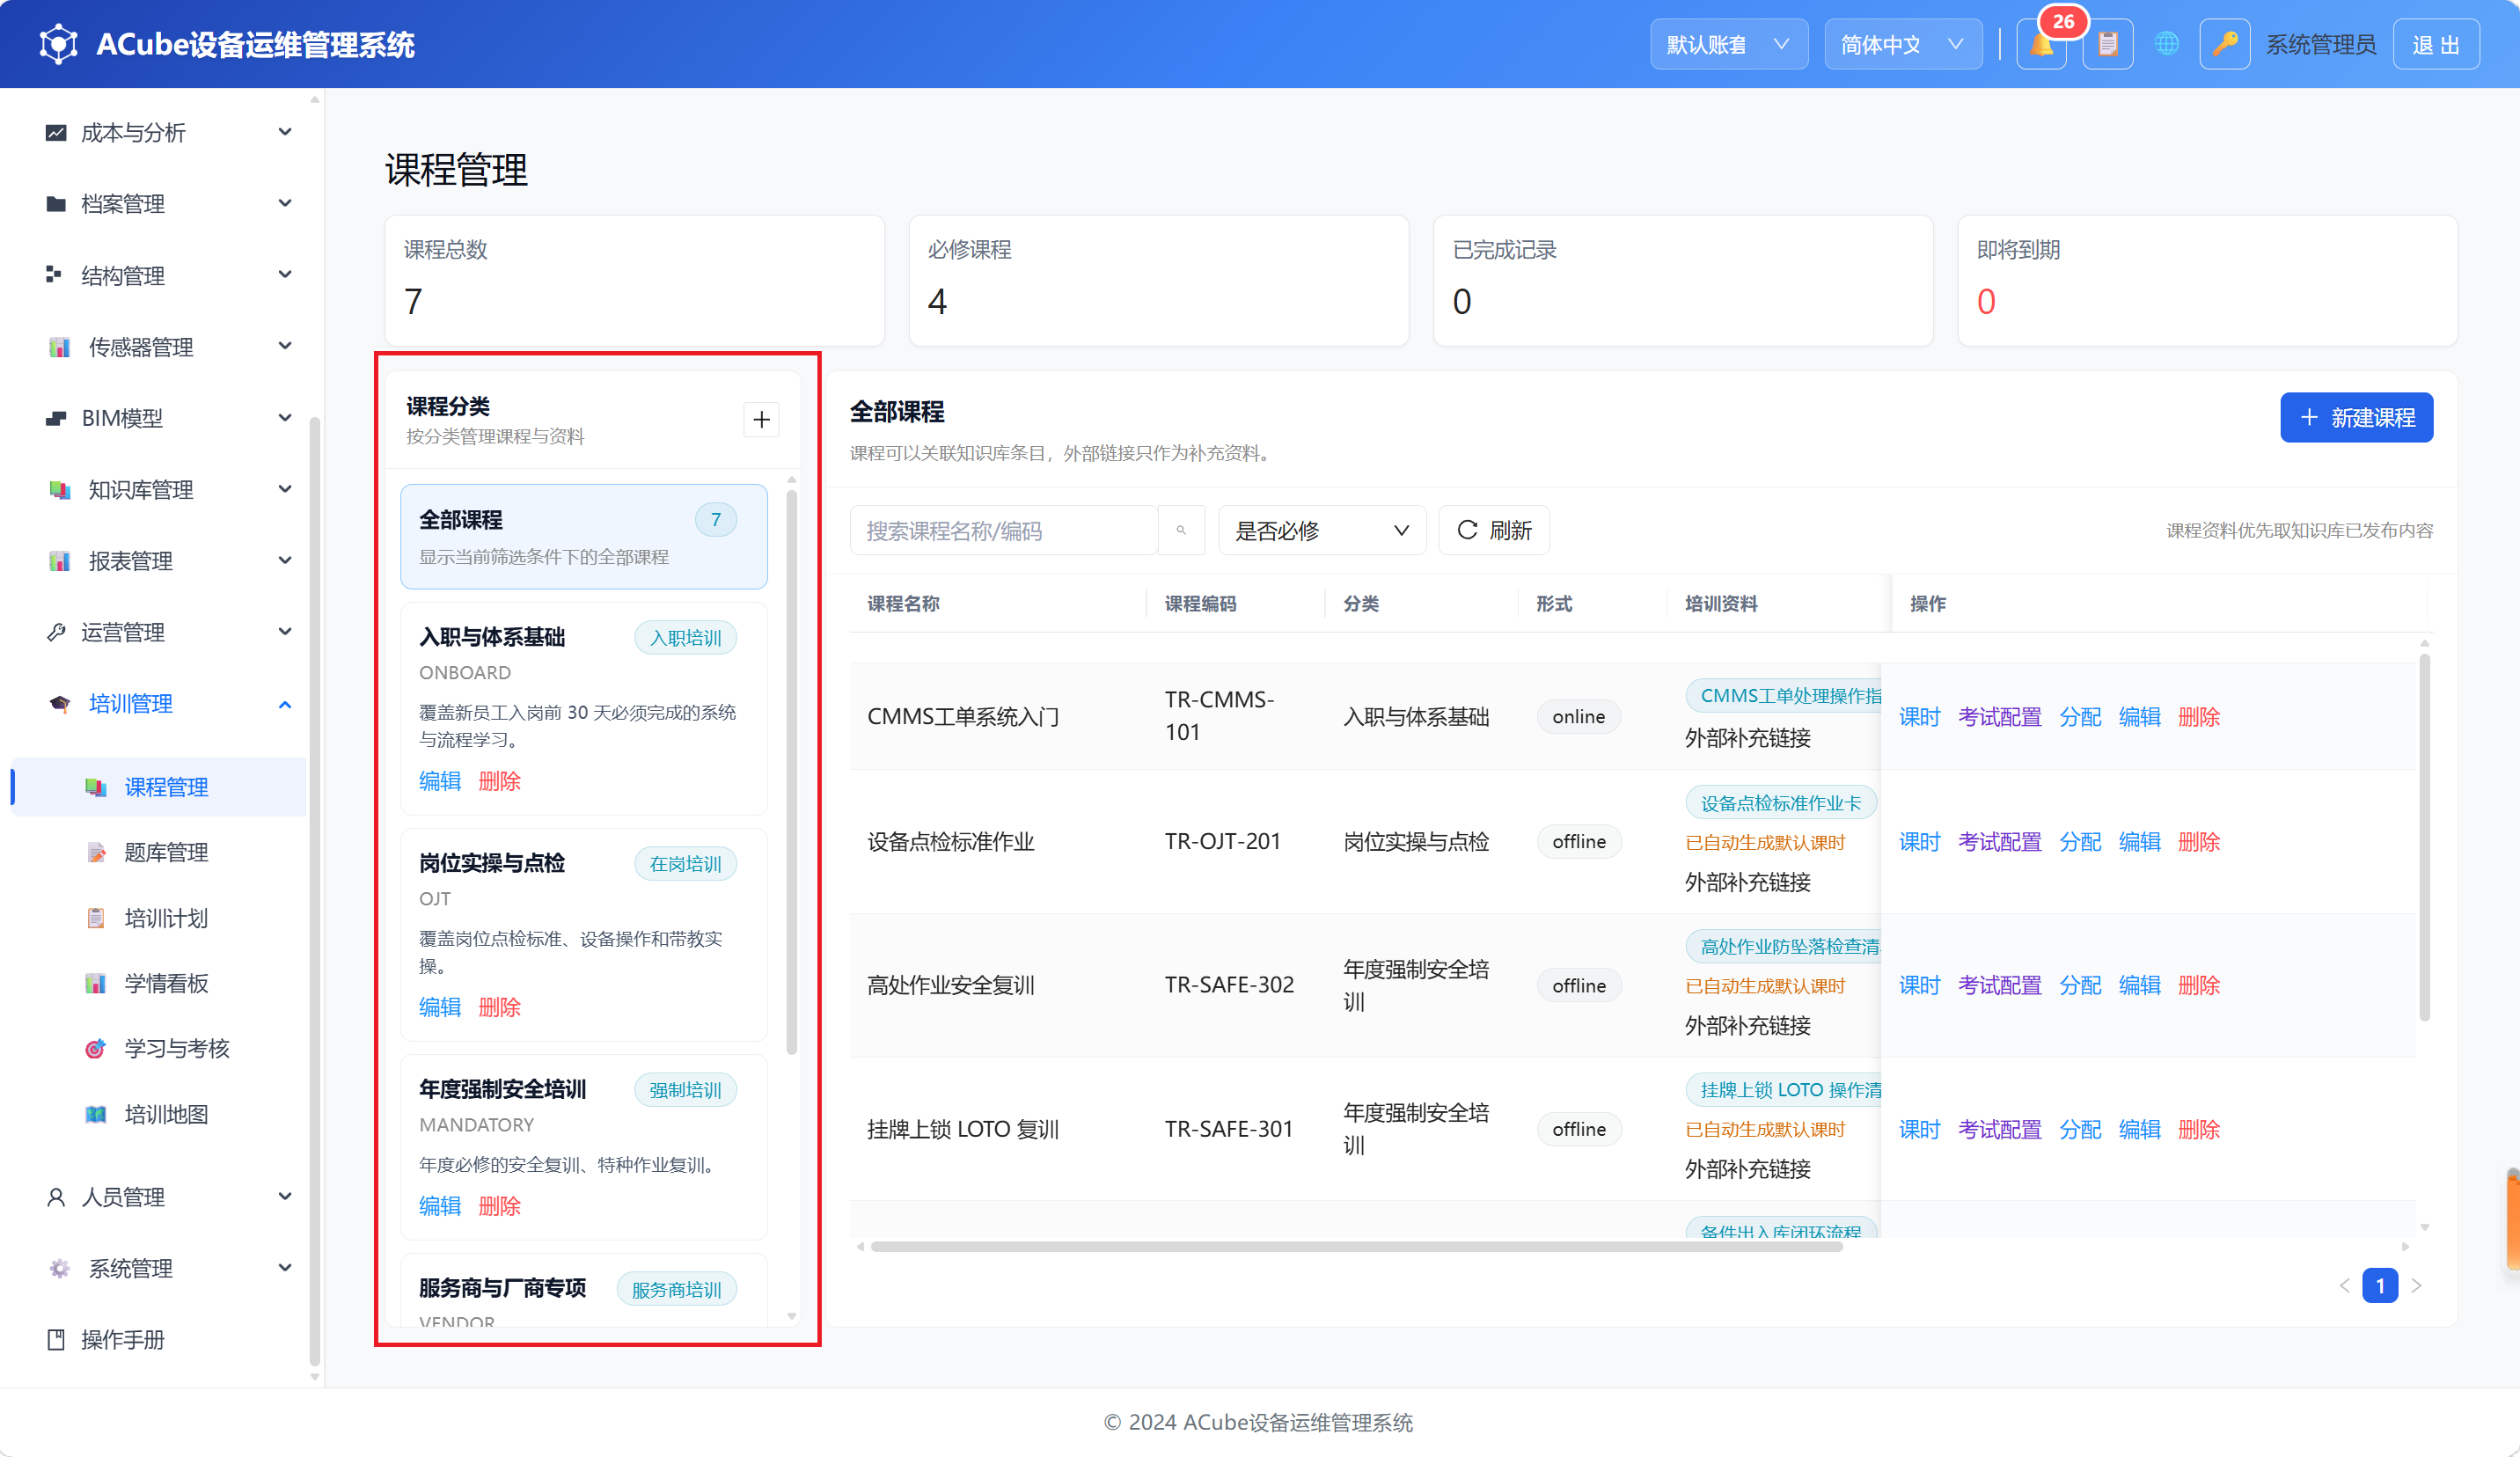Viewport: 2520px width, 1457px height.
Task: Expand the 成本与分析 menu
Action: [x=165, y=132]
